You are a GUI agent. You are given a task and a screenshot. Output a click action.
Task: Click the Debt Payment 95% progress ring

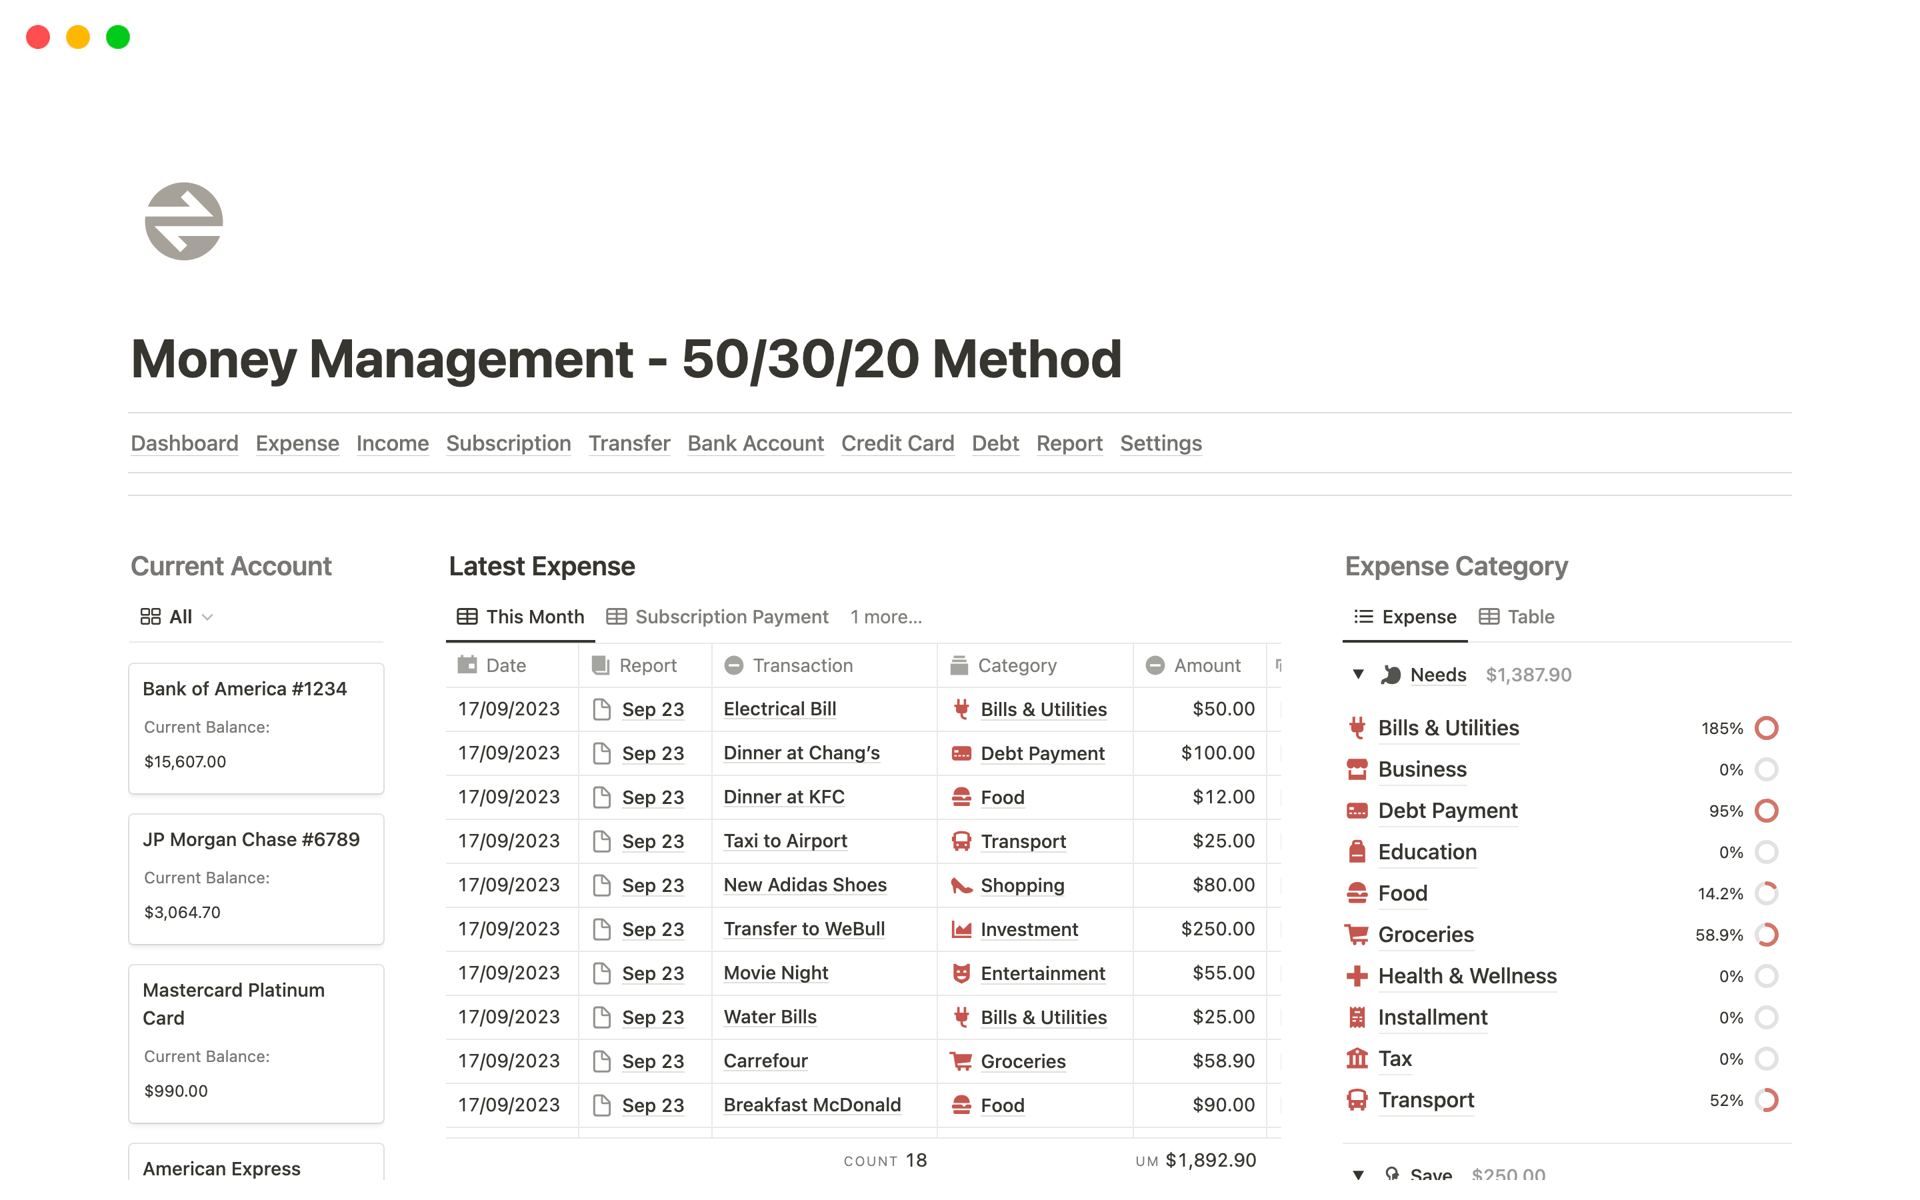pos(1766,811)
